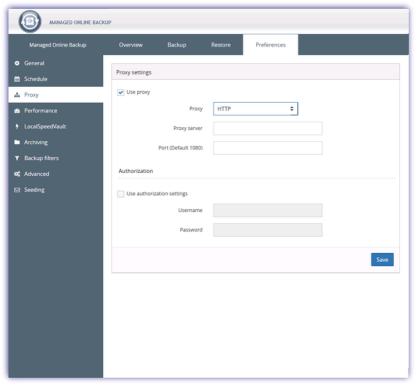Click the General gear icon in sidebar
Screen dimensions: 416x385
(x=17, y=63)
